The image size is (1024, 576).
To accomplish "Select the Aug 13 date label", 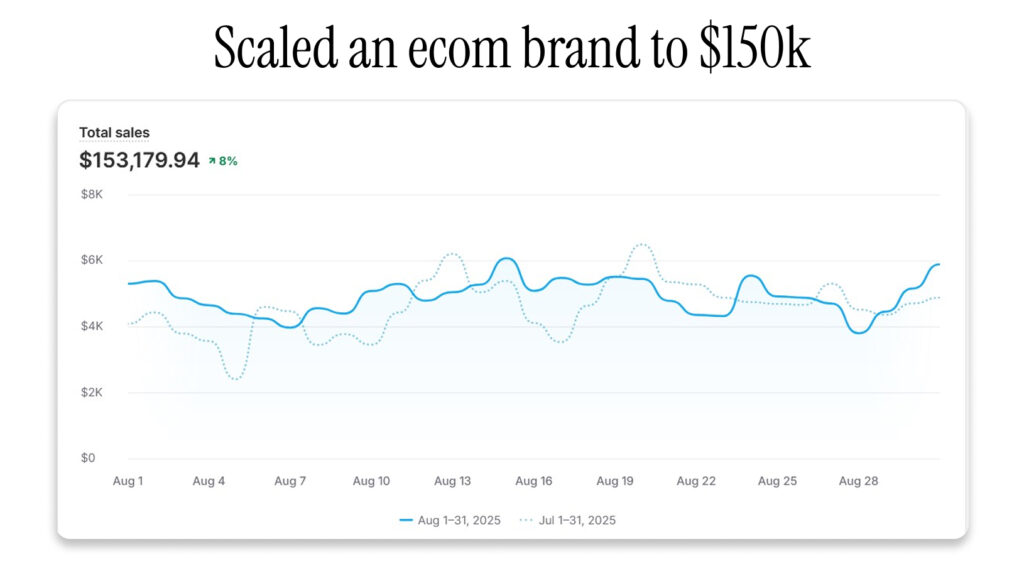I will click(x=452, y=481).
